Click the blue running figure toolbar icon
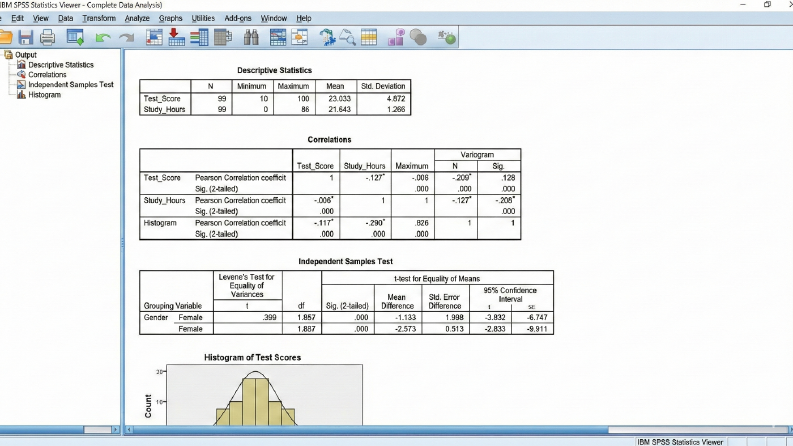Viewport: 793px width, 446px height. pyautogui.click(x=327, y=37)
